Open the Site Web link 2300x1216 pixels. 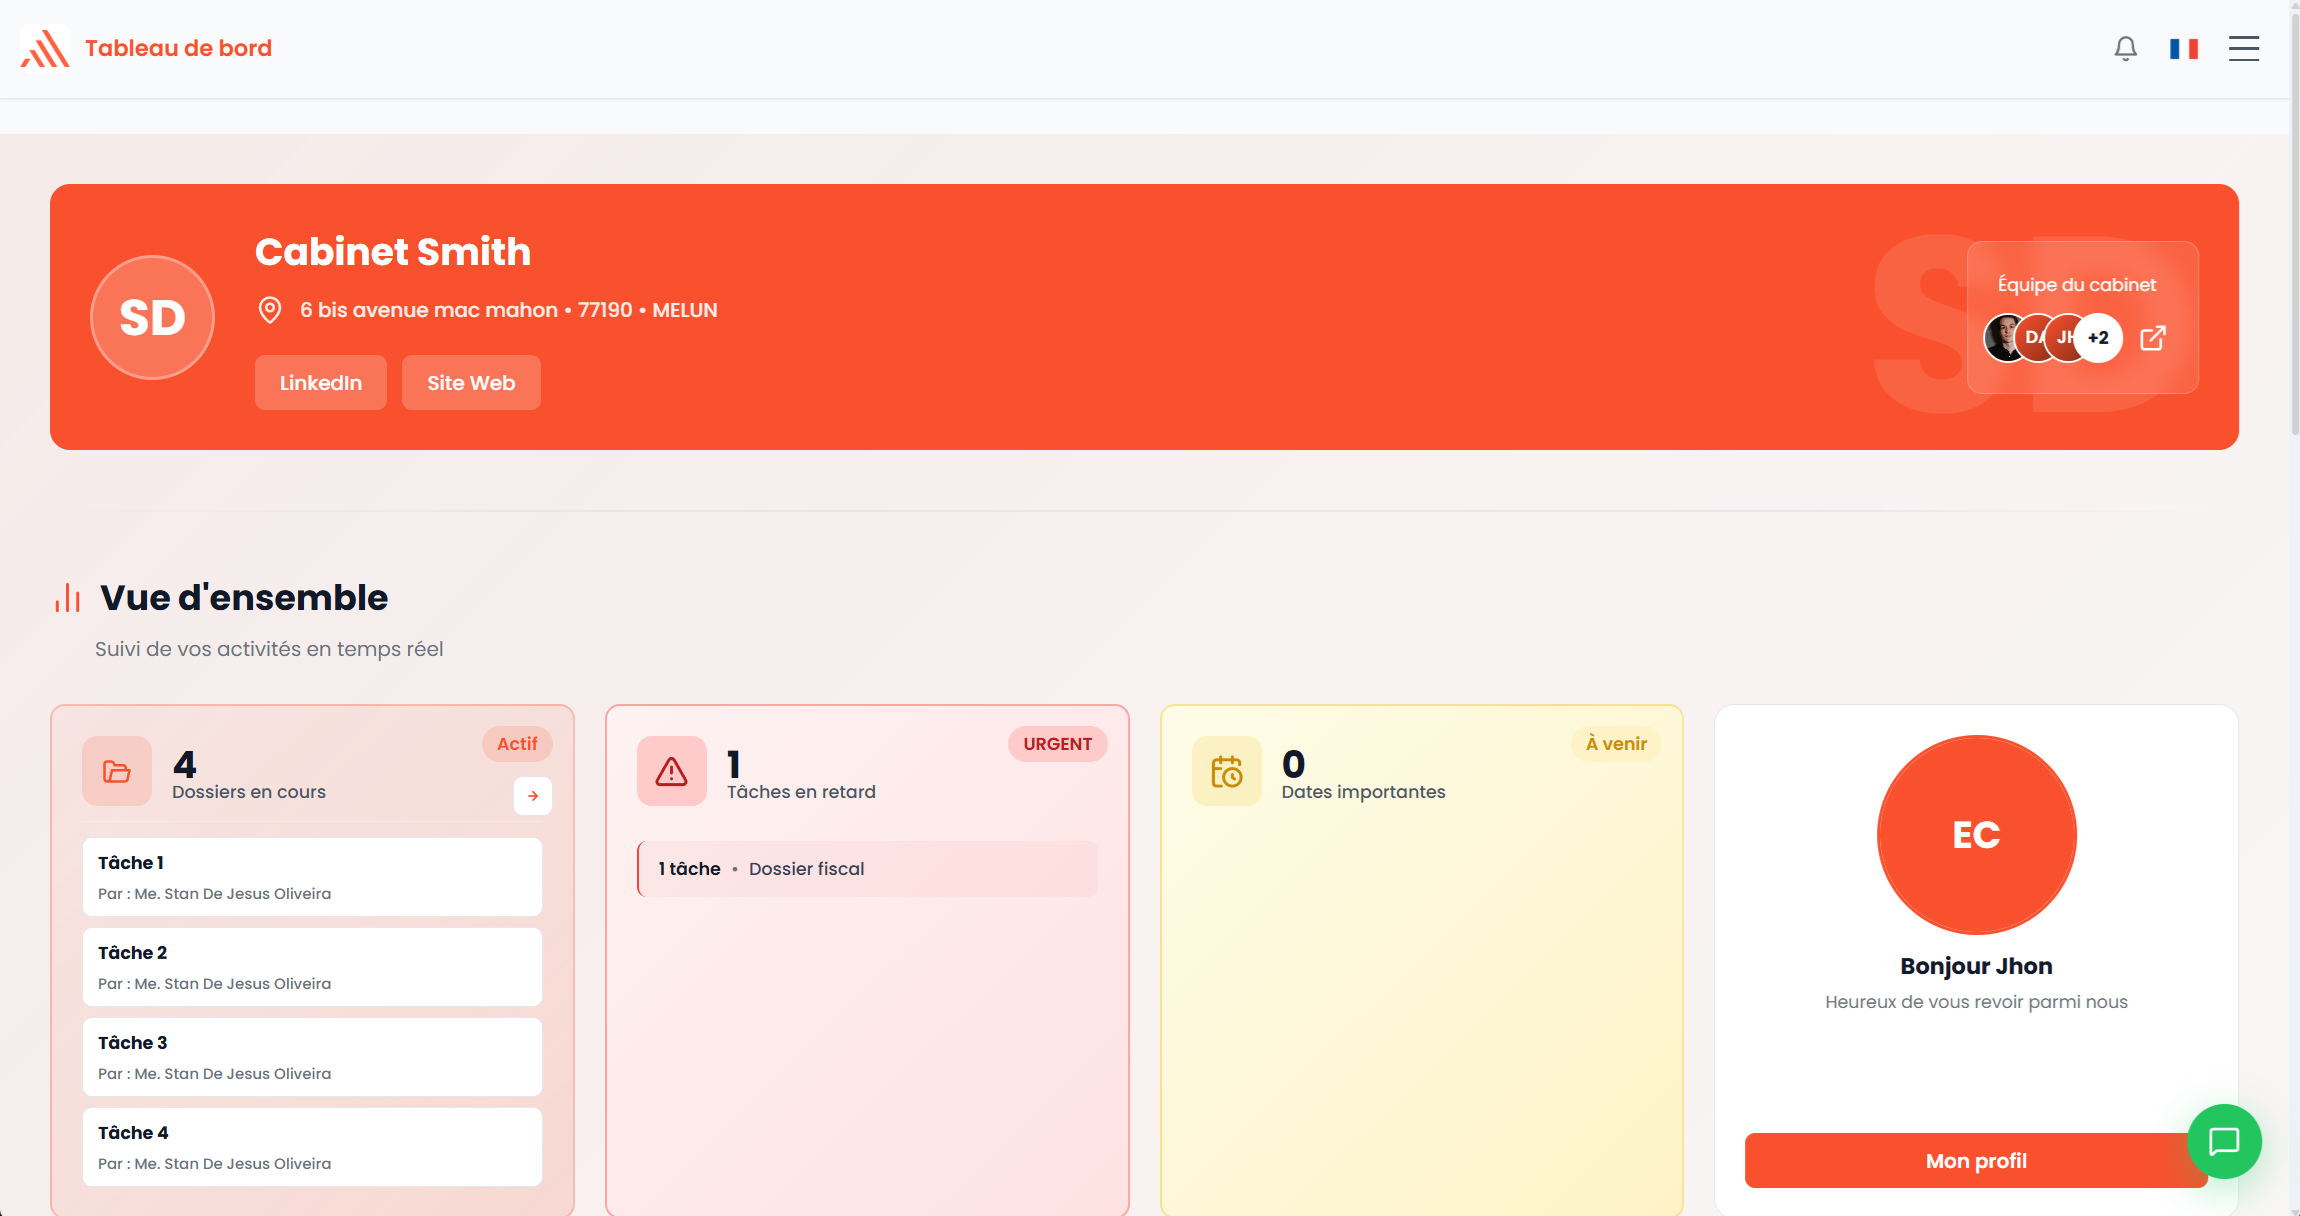point(471,382)
